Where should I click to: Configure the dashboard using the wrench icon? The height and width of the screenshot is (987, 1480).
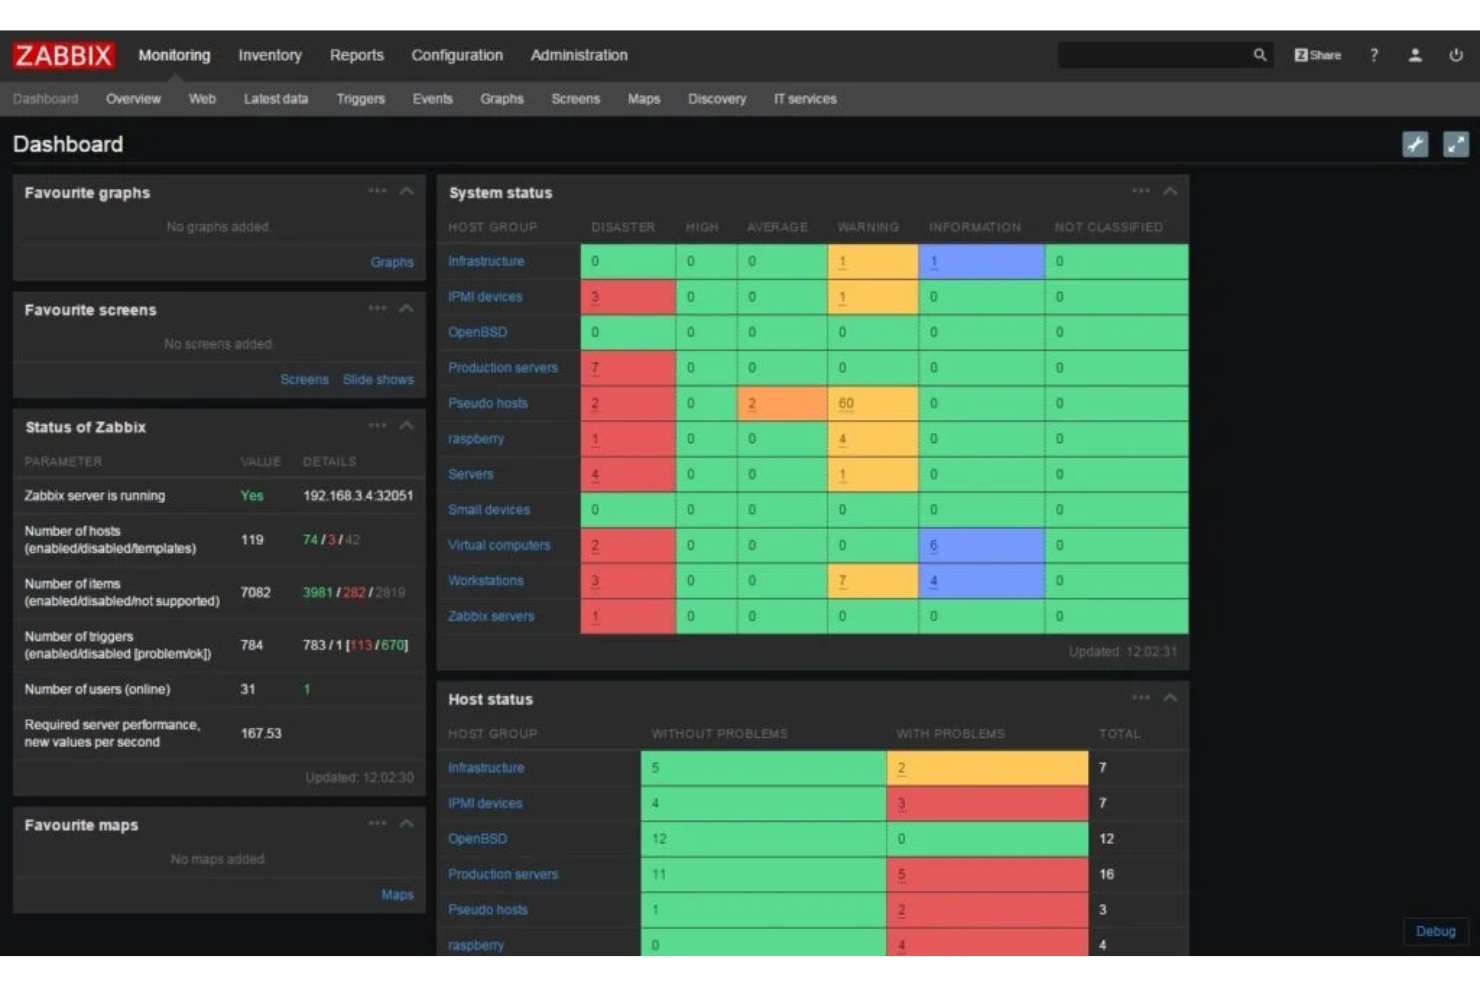click(1415, 144)
